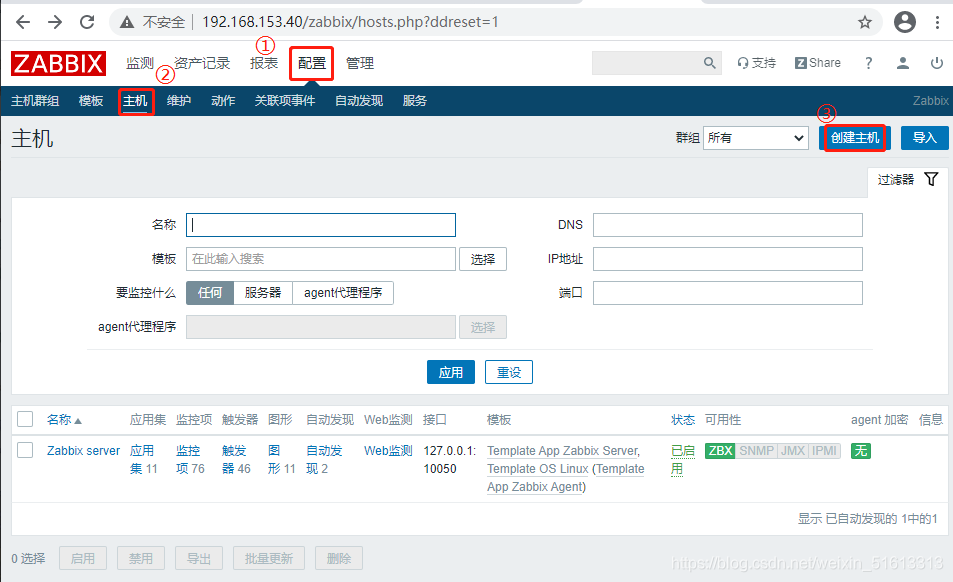Open the Zabbix support link
953x582 pixels.
pos(757,63)
